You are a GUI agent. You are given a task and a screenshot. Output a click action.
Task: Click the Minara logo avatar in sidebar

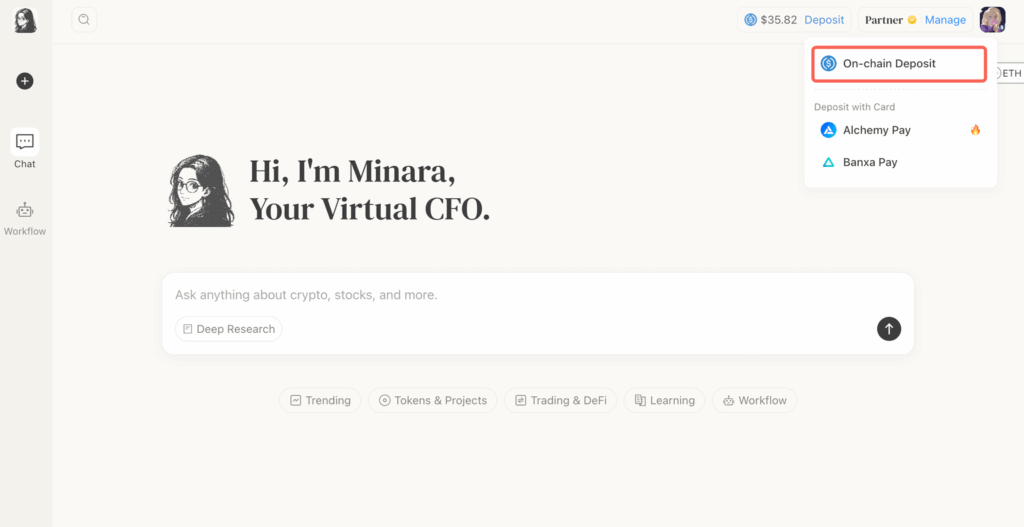coord(25,20)
